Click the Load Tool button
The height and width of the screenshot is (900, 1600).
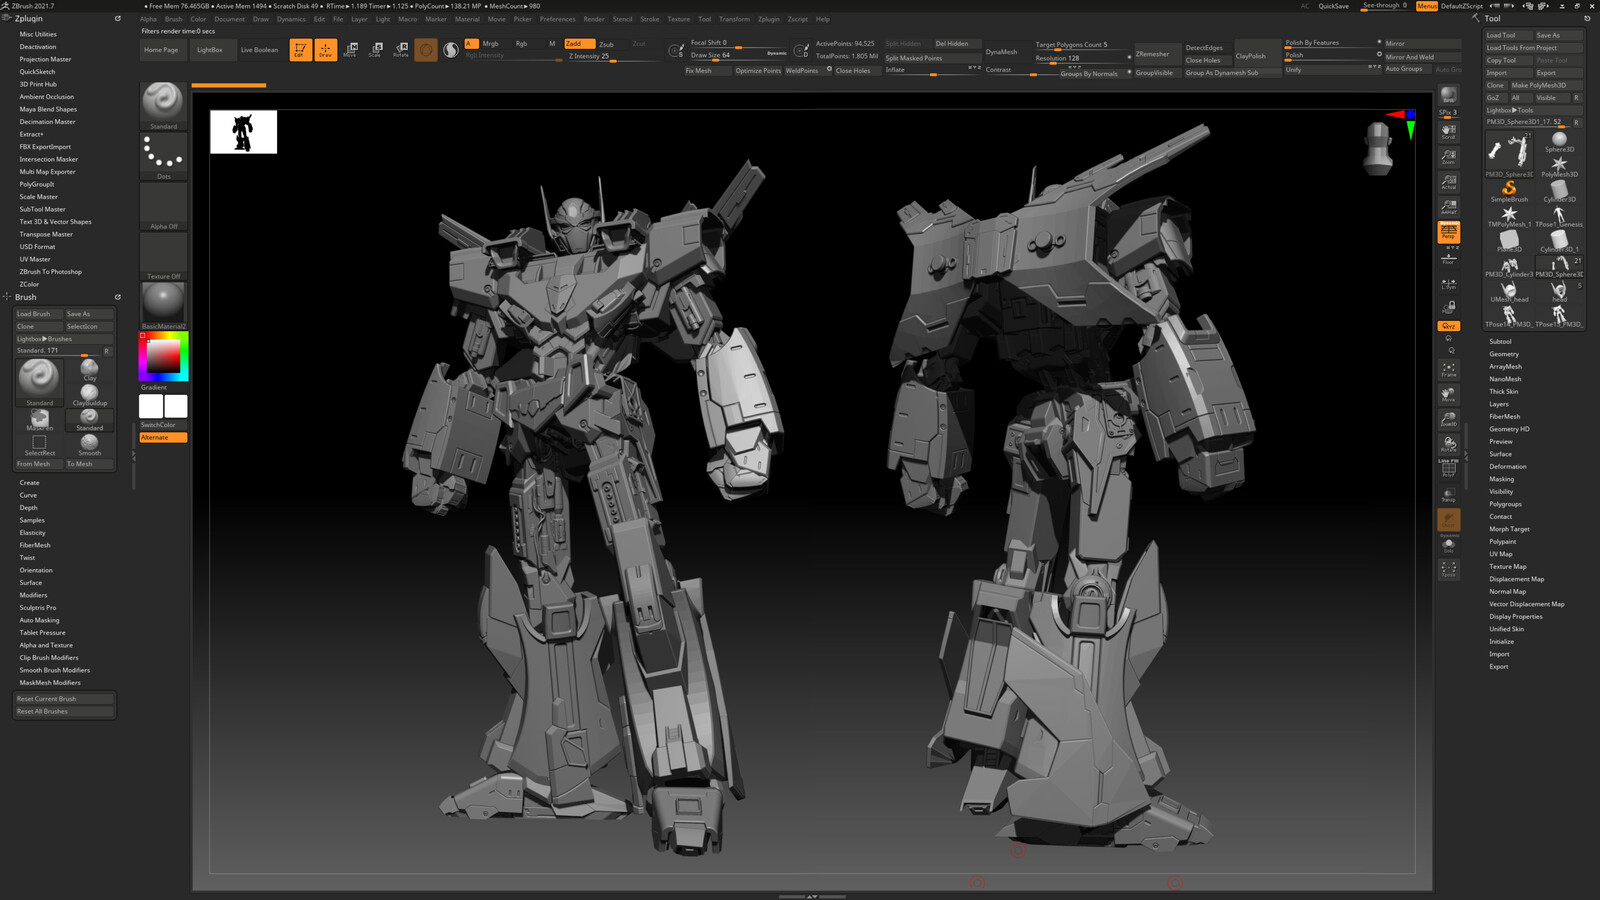coord(1508,35)
